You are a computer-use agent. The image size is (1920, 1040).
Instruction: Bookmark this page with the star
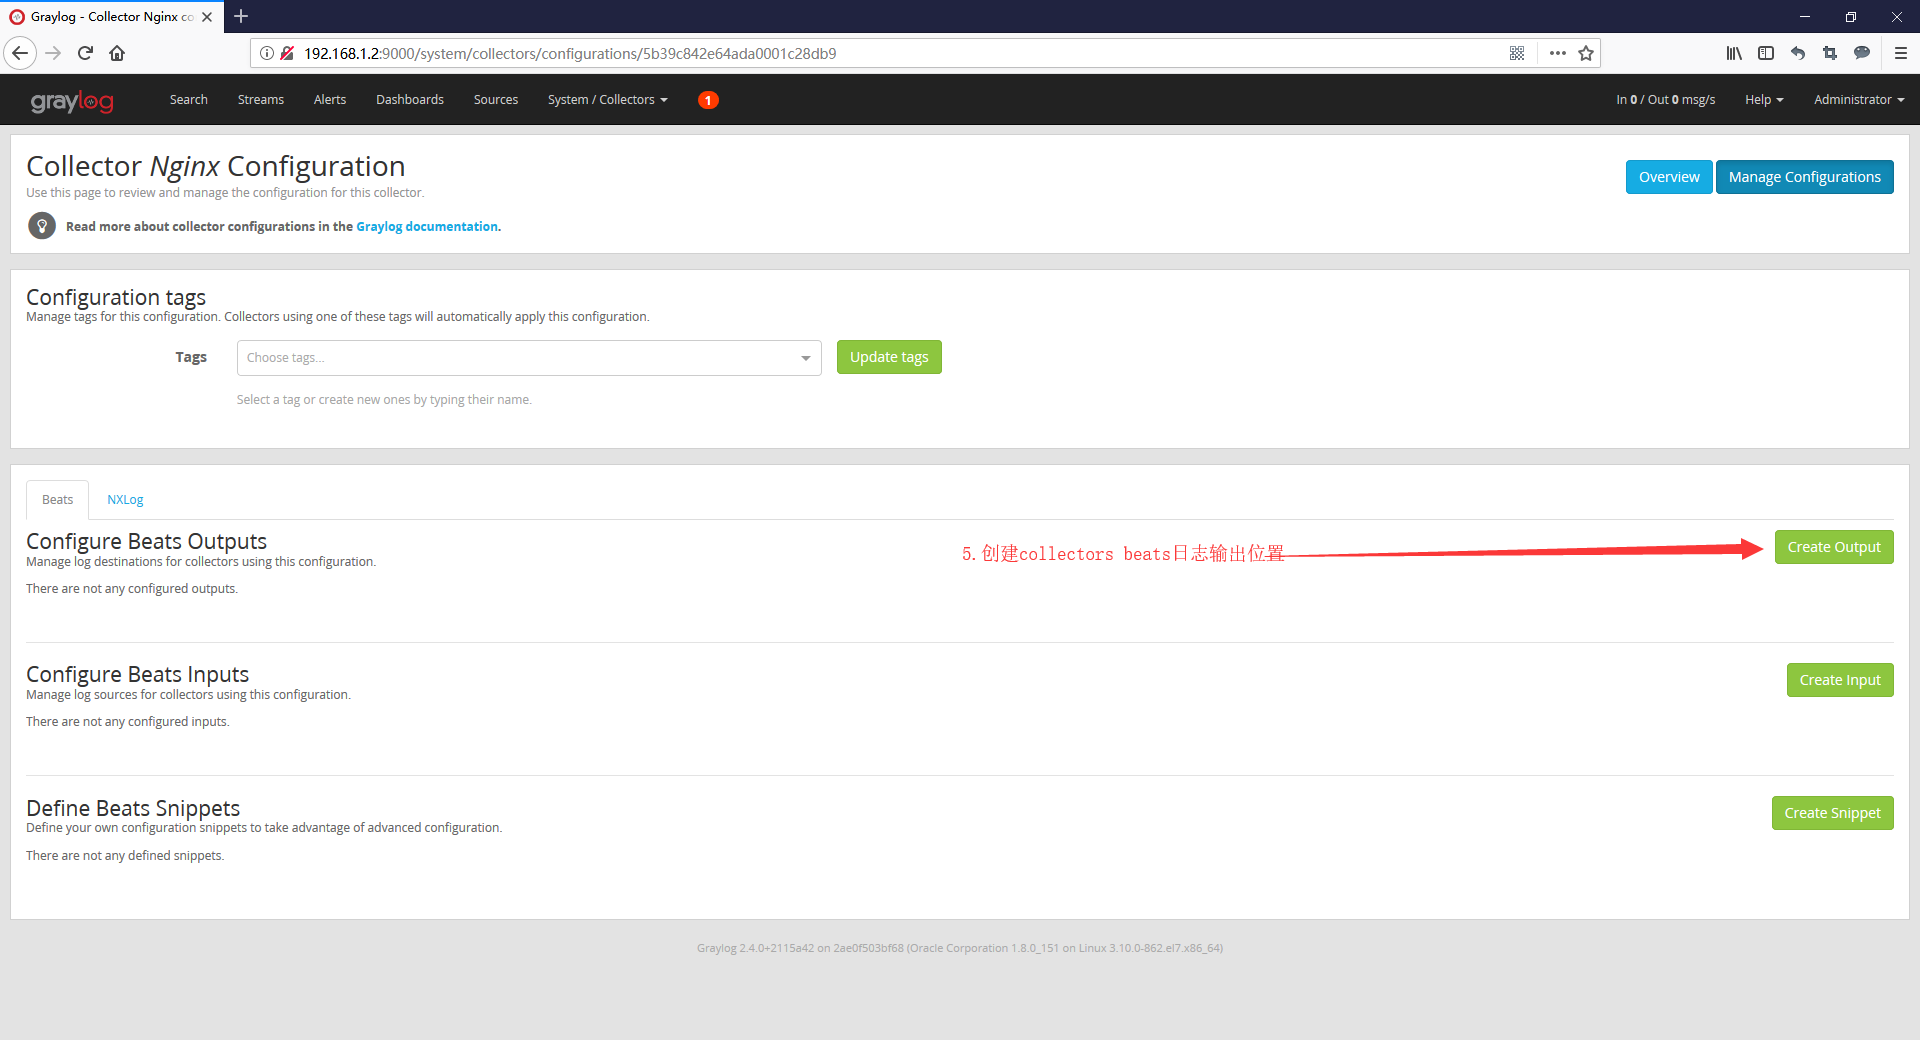click(x=1586, y=53)
